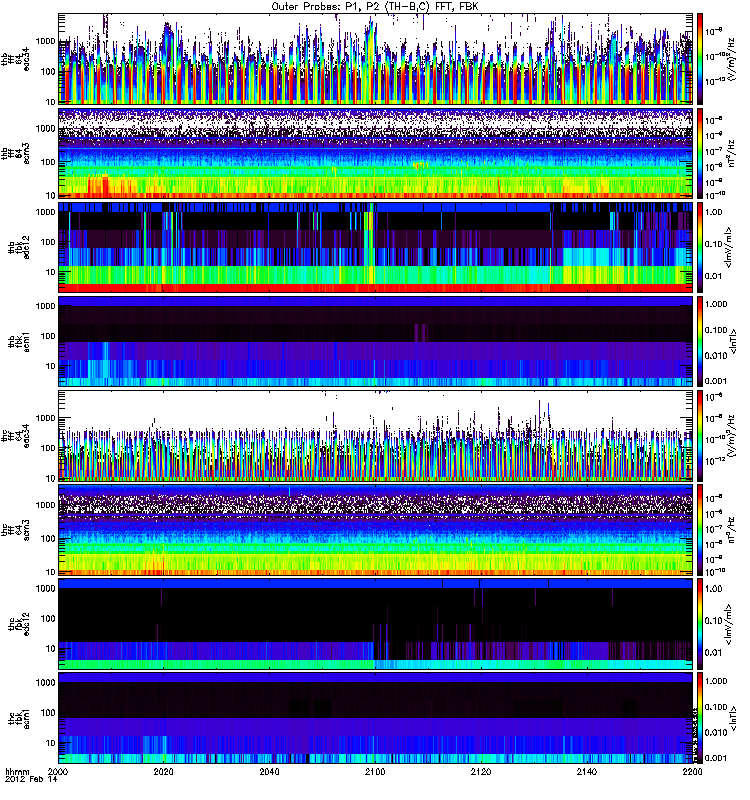Click the 2140 time tick label
The height and width of the screenshot is (800, 750).
coord(586,772)
